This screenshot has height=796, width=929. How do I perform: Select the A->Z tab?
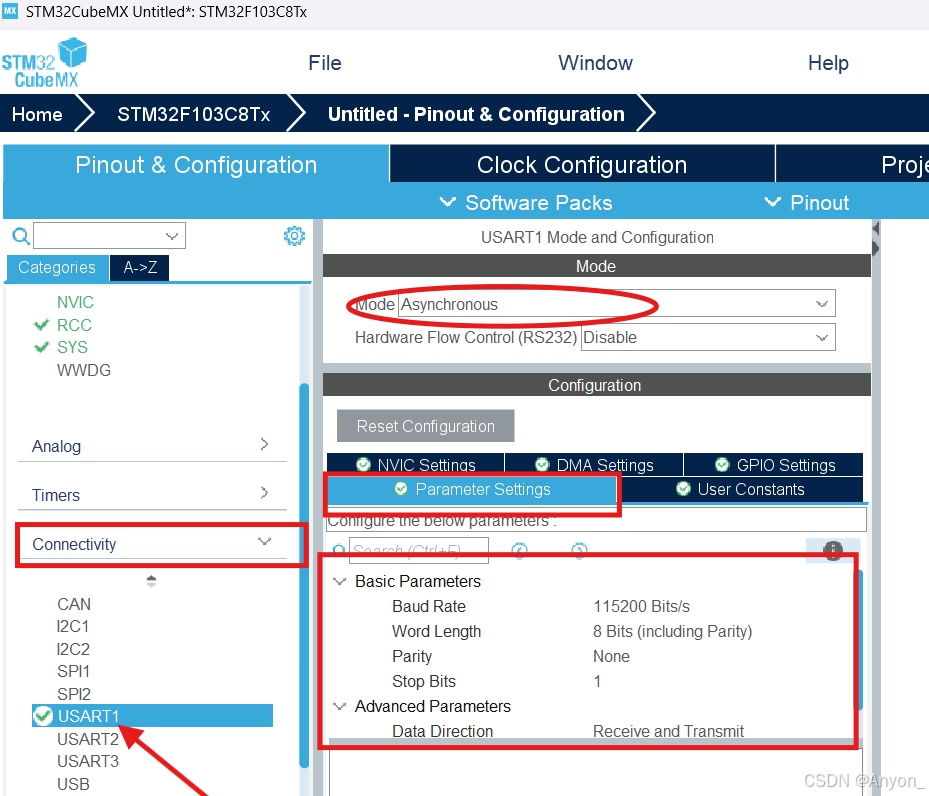click(x=140, y=268)
